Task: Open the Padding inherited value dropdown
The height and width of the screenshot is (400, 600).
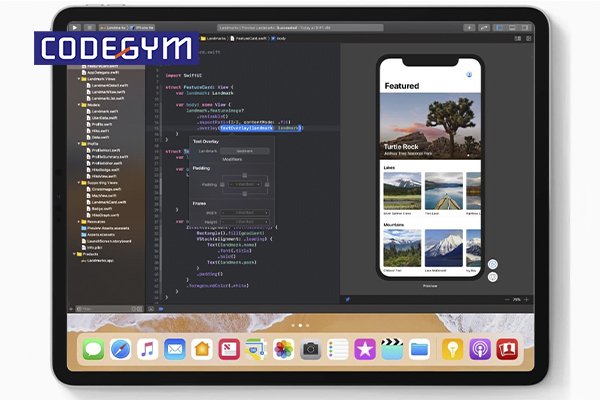Action: tap(243, 184)
